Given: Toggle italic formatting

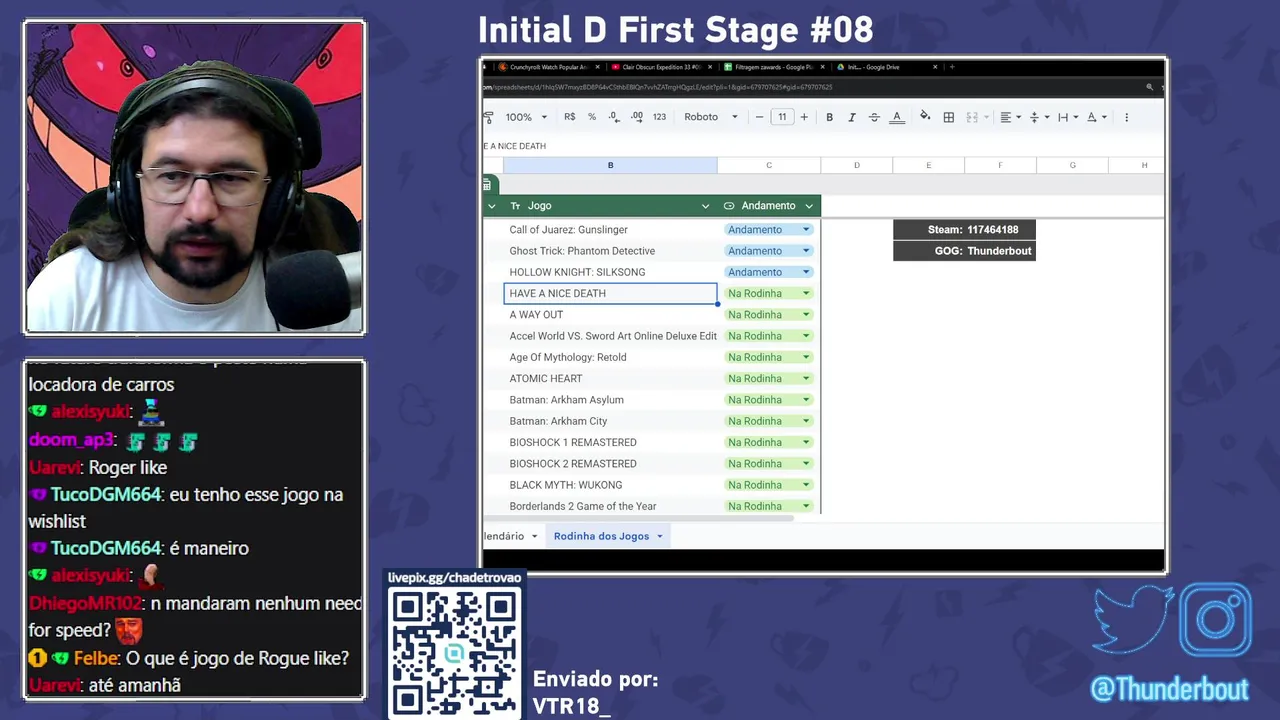Looking at the screenshot, I should 852,117.
